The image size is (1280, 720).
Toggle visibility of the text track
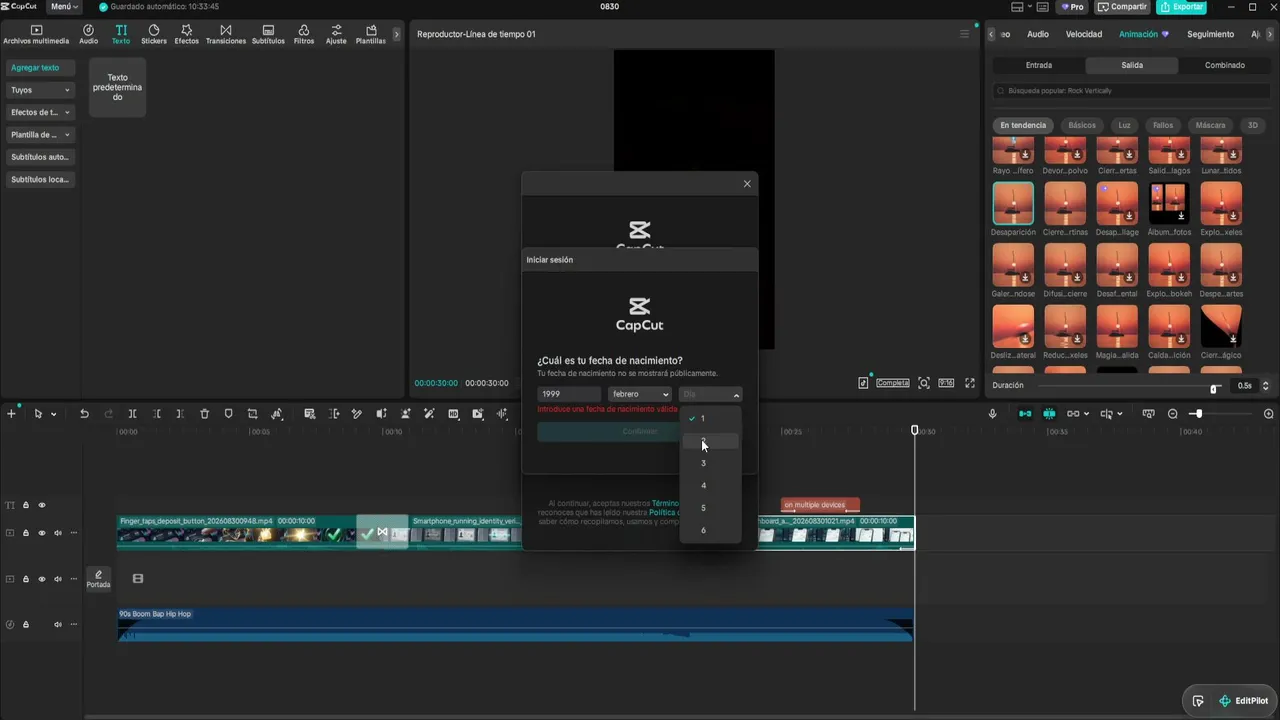pos(42,505)
